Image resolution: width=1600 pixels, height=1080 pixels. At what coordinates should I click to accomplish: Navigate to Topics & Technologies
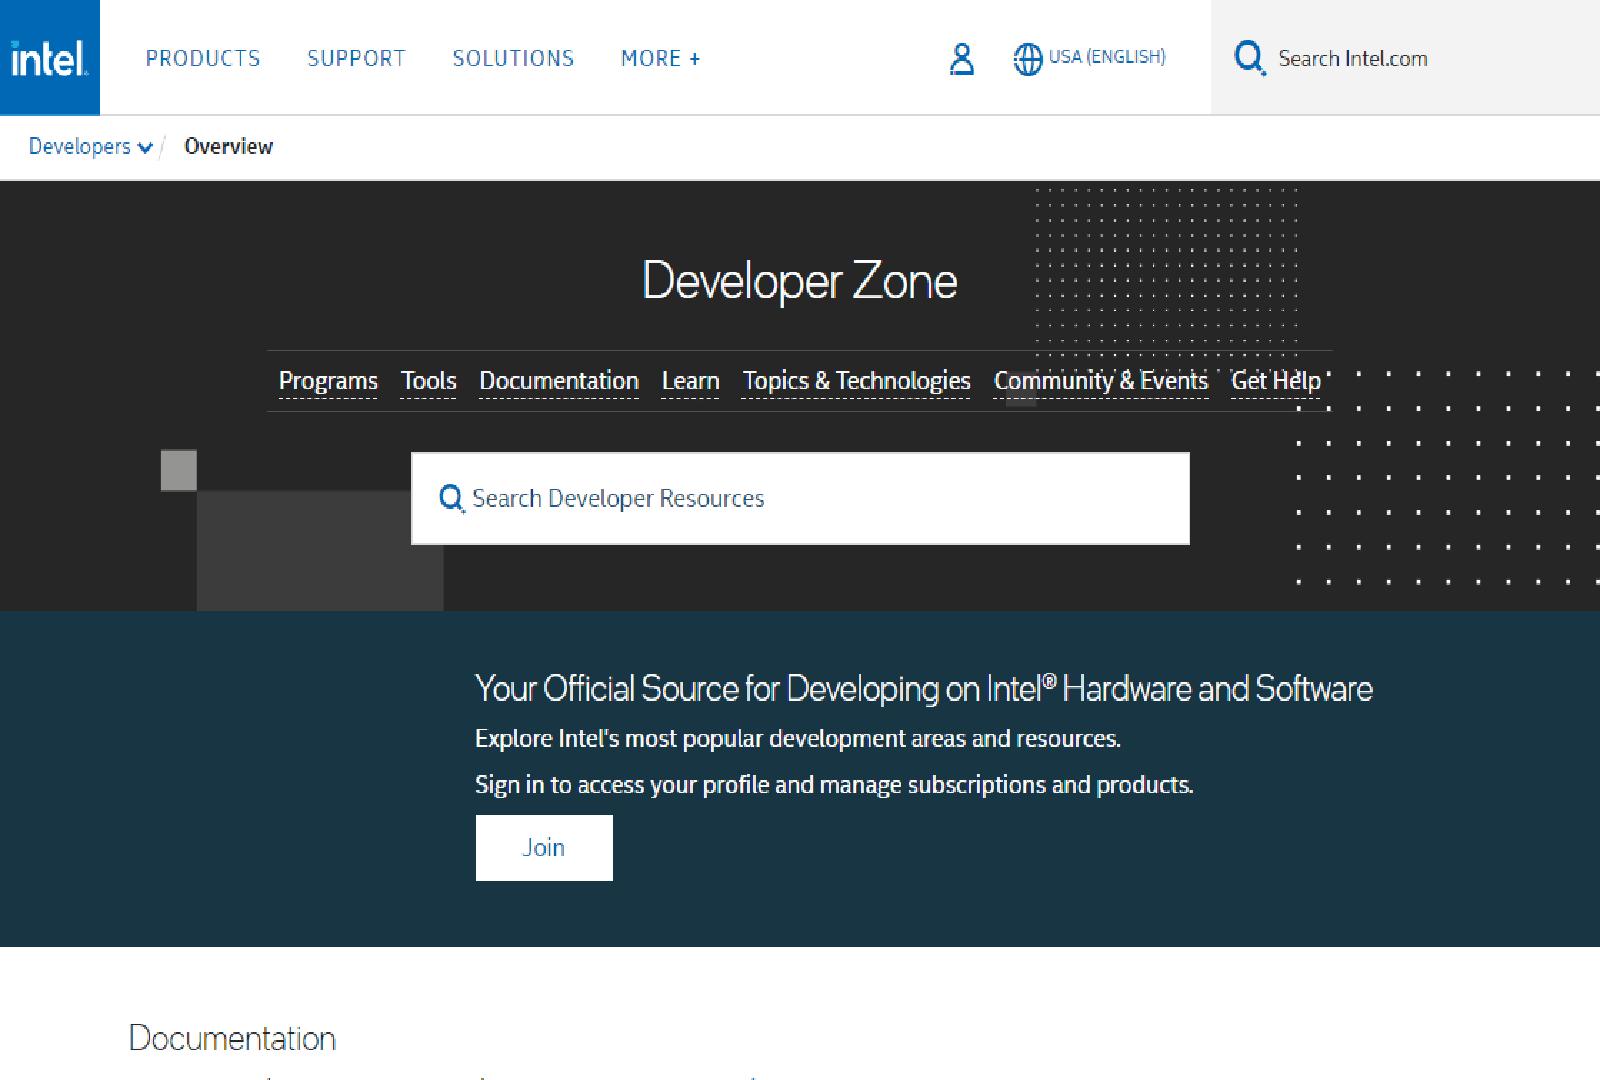click(856, 381)
